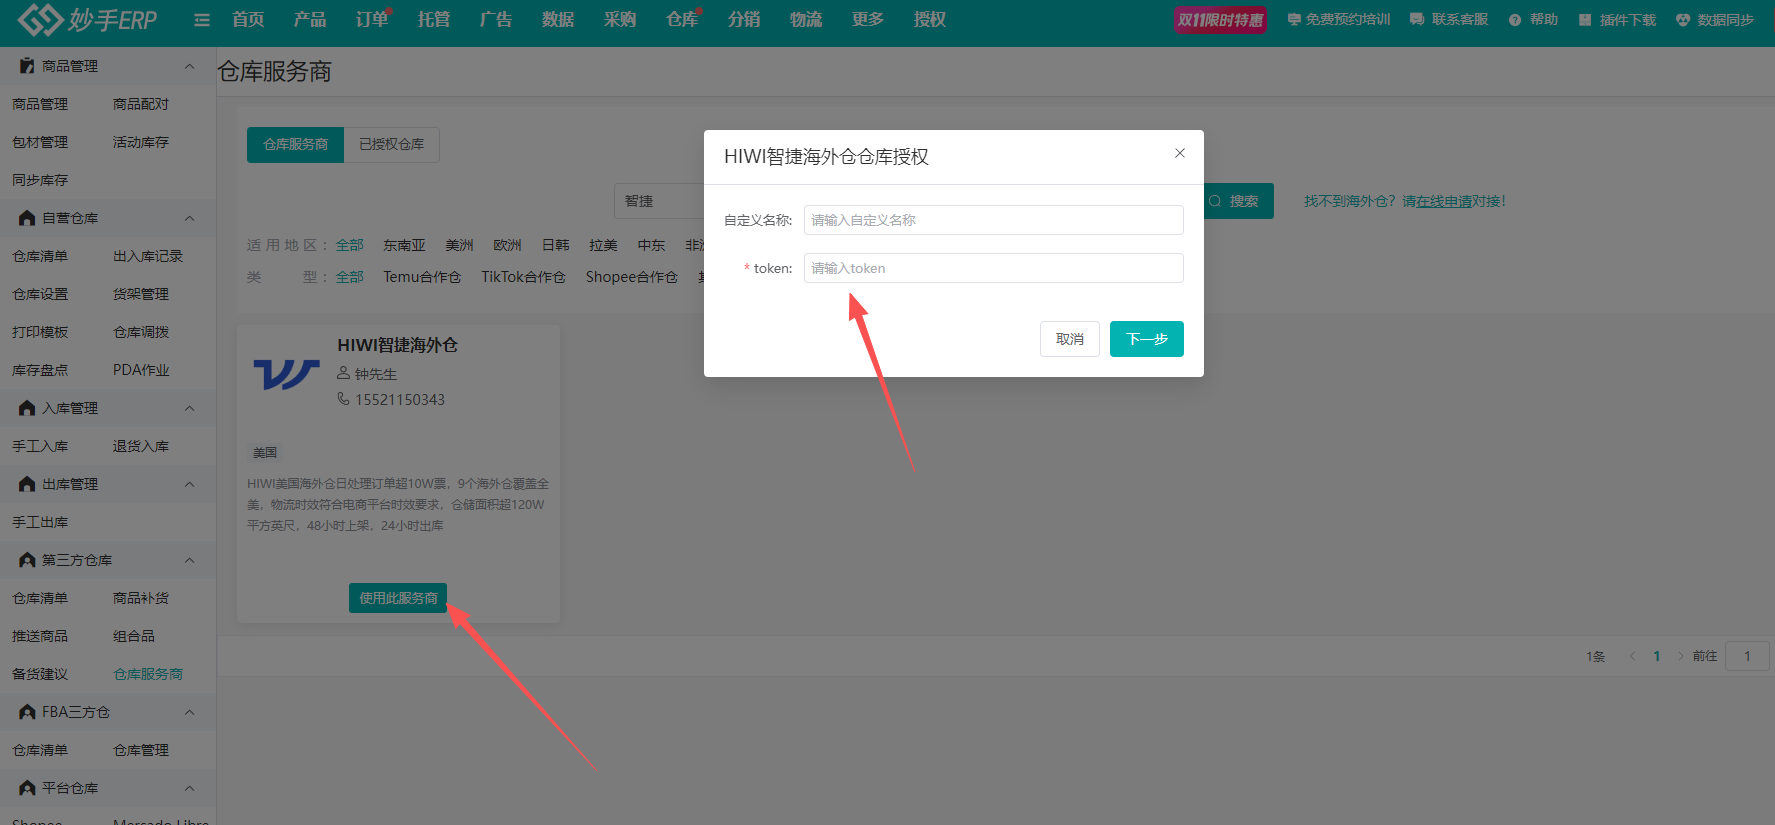Click the phone icon beside 15521150343
1775x825 pixels.
tap(343, 399)
